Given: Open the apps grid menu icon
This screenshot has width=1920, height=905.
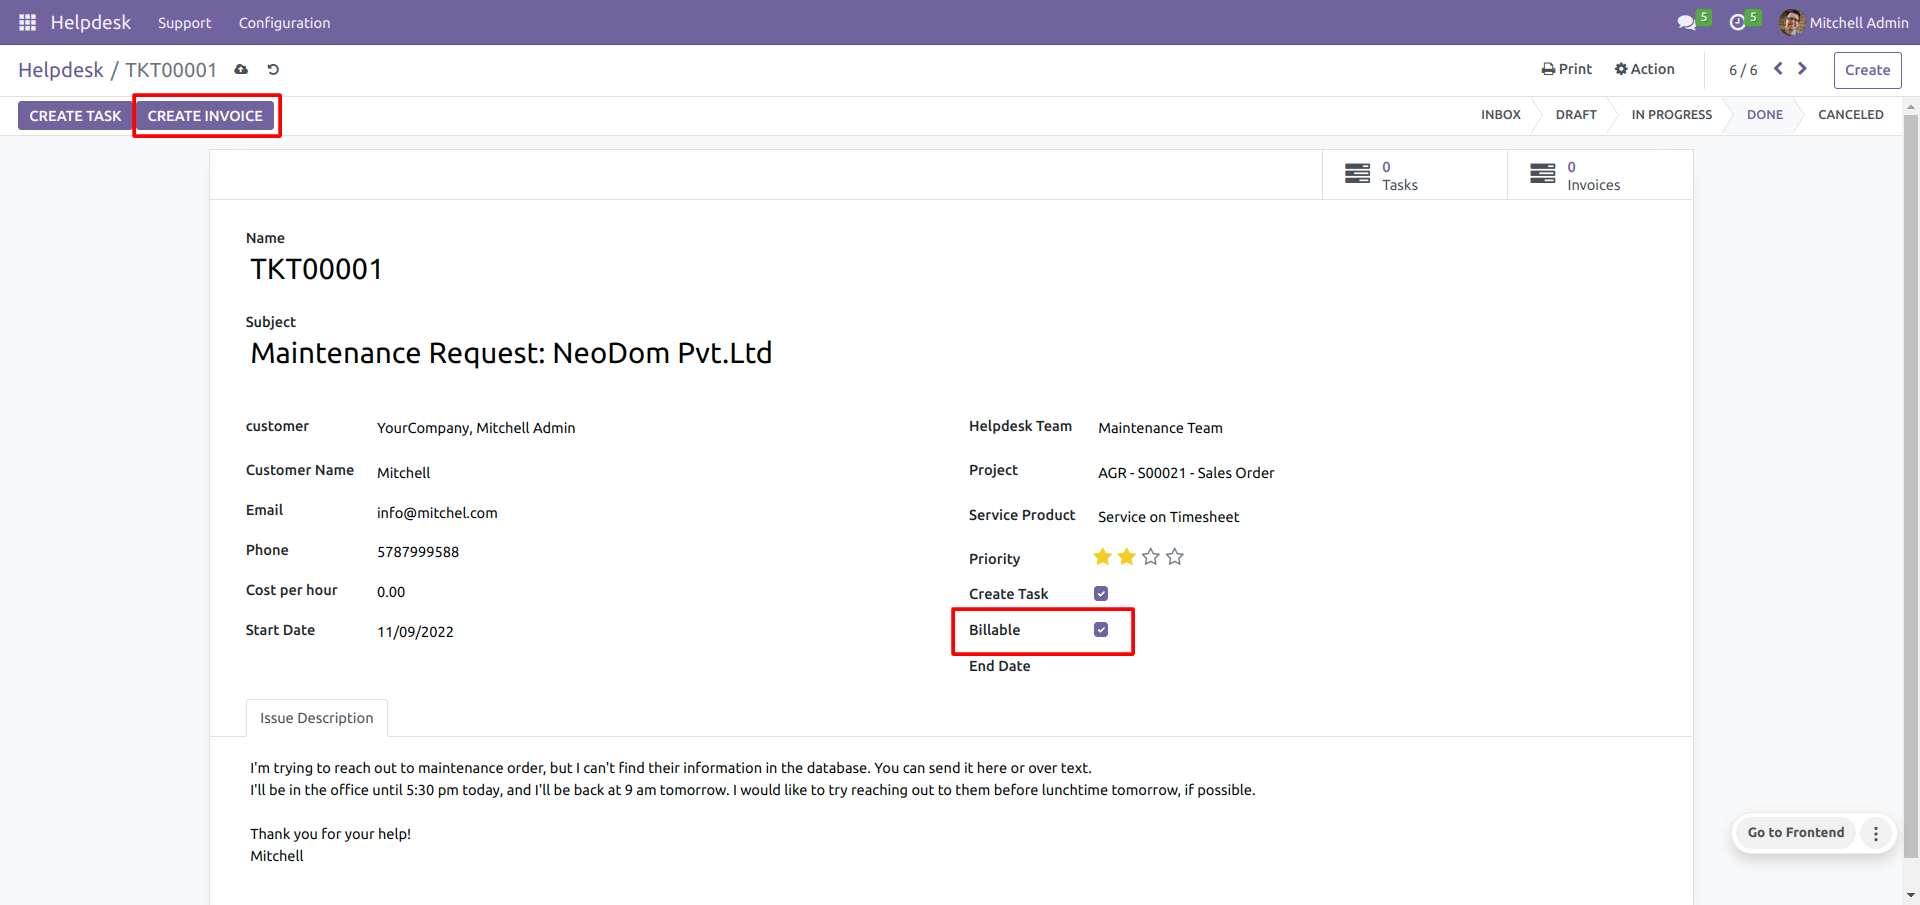Looking at the screenshot, I should (27, 22).
